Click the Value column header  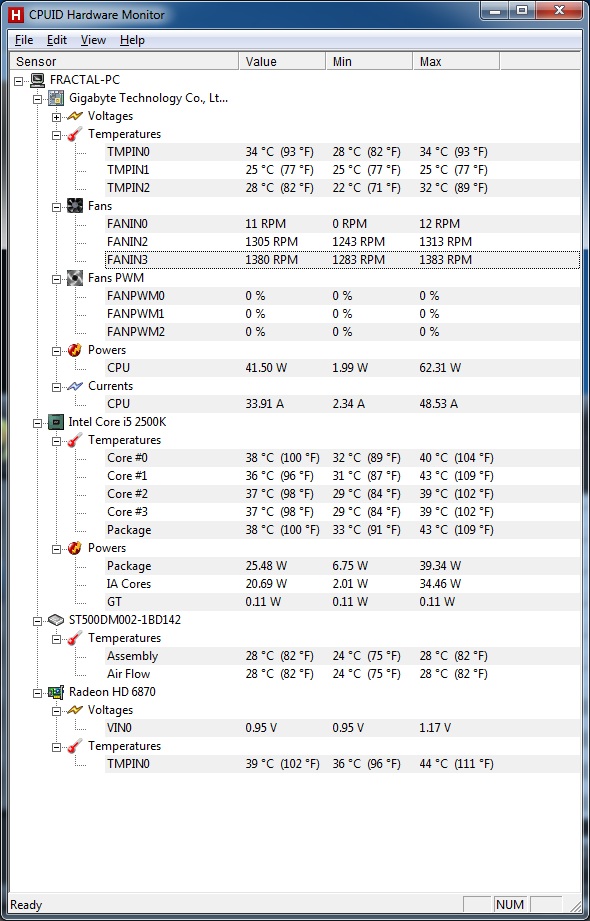click(282, 61)
